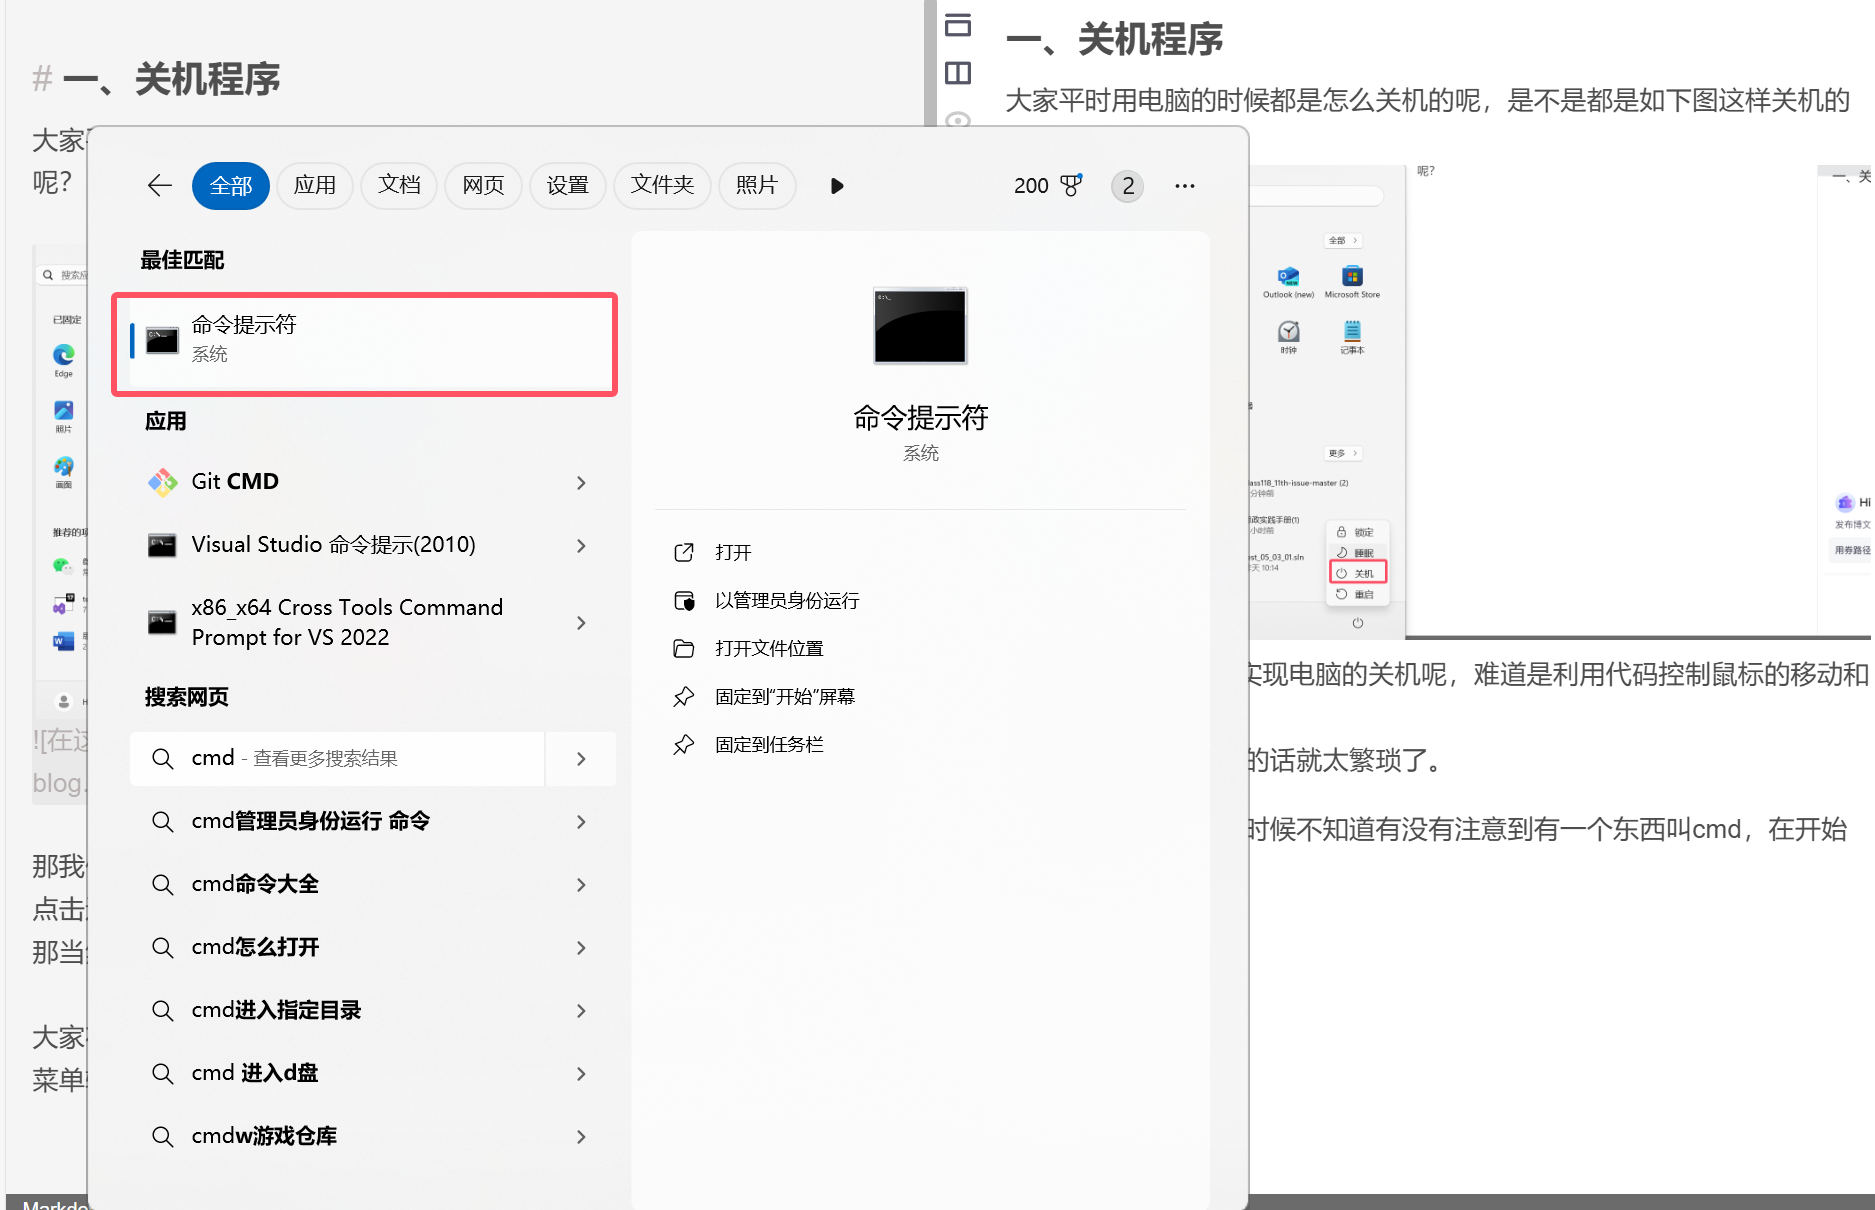The width and height of the screenshot is (1875, 1210).
Task: Click the back arrow in the search panel
Action: point(159,185)
